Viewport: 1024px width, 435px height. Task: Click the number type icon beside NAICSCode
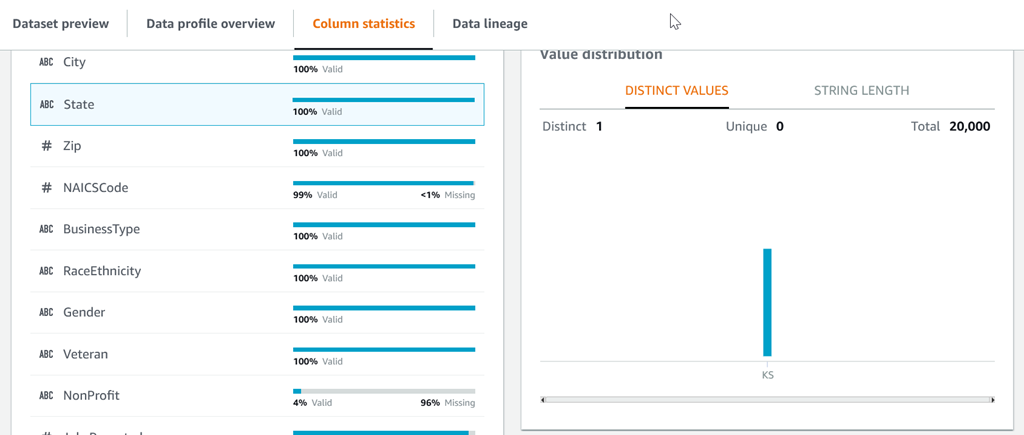tap(46, 188)
